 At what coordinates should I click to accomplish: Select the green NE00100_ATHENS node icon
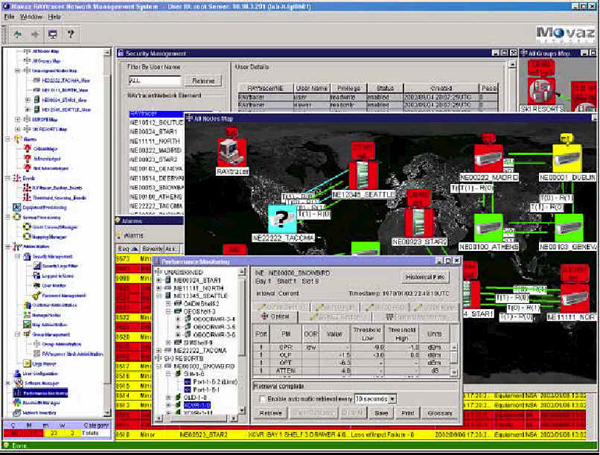pyautogui.click(x=488, y=228)
